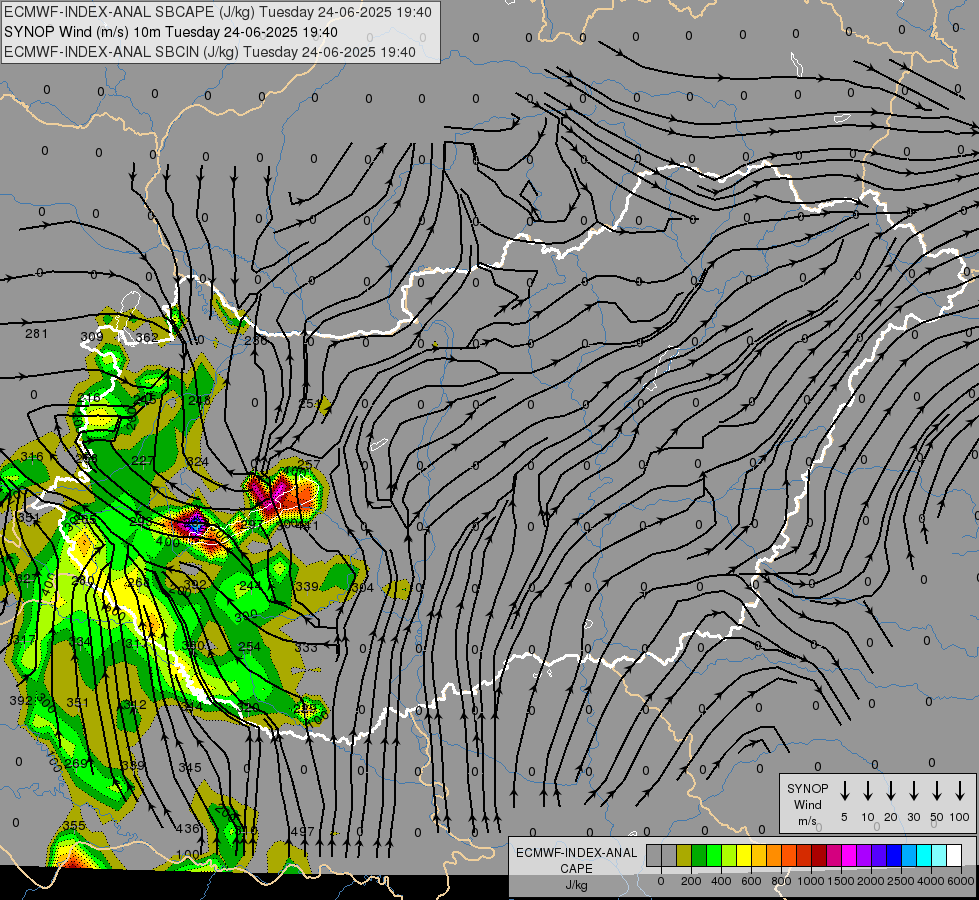Click the wind arrow above the 5 m/s label
This screenshot has width=979, height=900.
845,791
